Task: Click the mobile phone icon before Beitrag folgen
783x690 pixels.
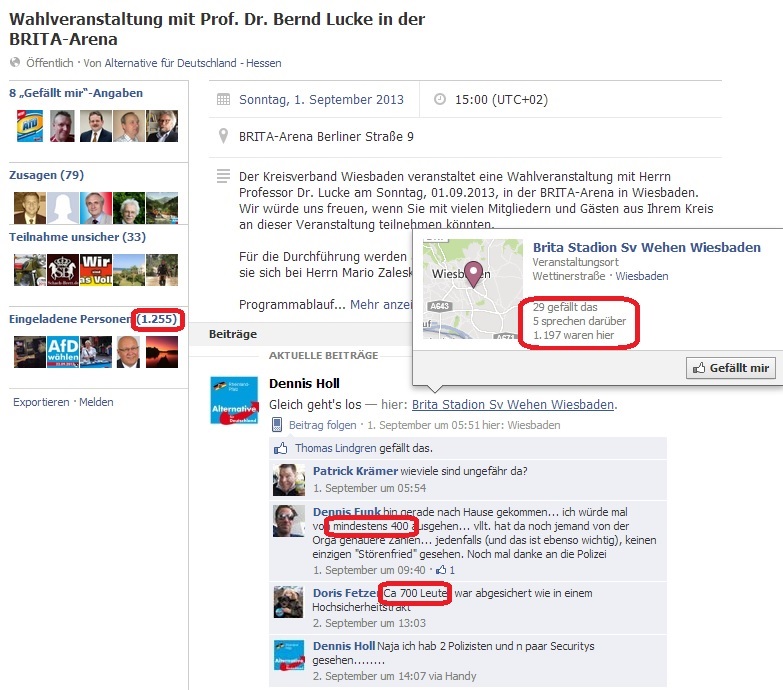Action: pos(277,425)
